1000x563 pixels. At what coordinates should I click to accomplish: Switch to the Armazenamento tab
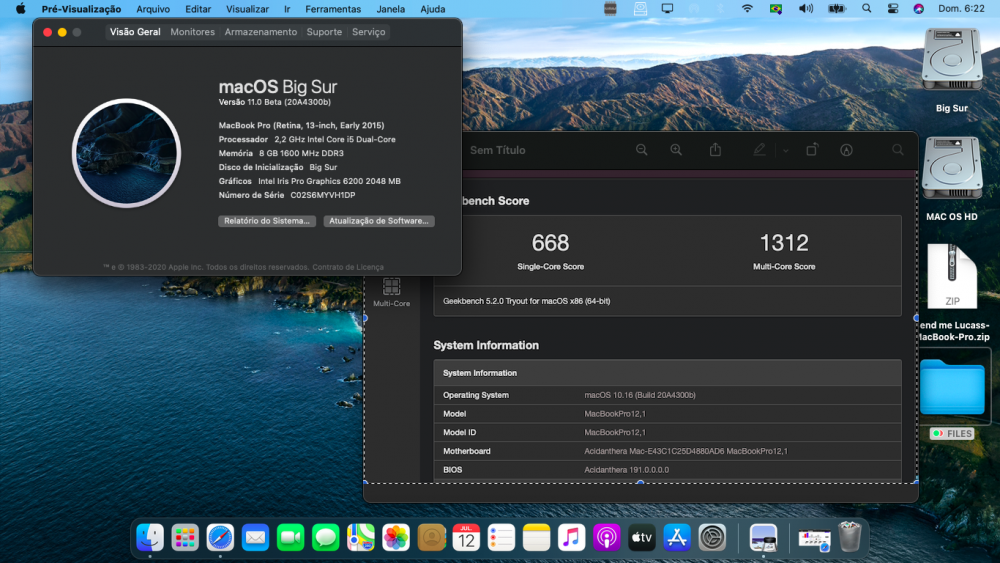pyautogui.click(x=261, y=32)
